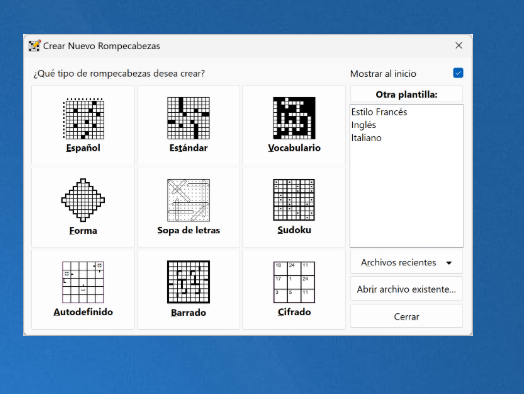
Task: Select the Sudoku grid icon
Action: pos(294,200)
